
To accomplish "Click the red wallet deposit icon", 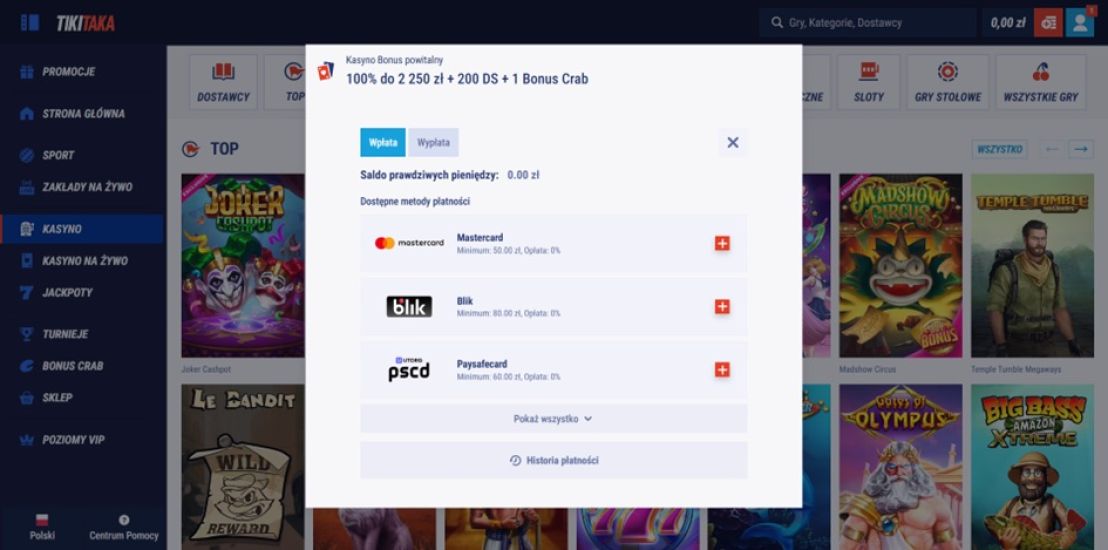I will click(x=1048, y=23).
